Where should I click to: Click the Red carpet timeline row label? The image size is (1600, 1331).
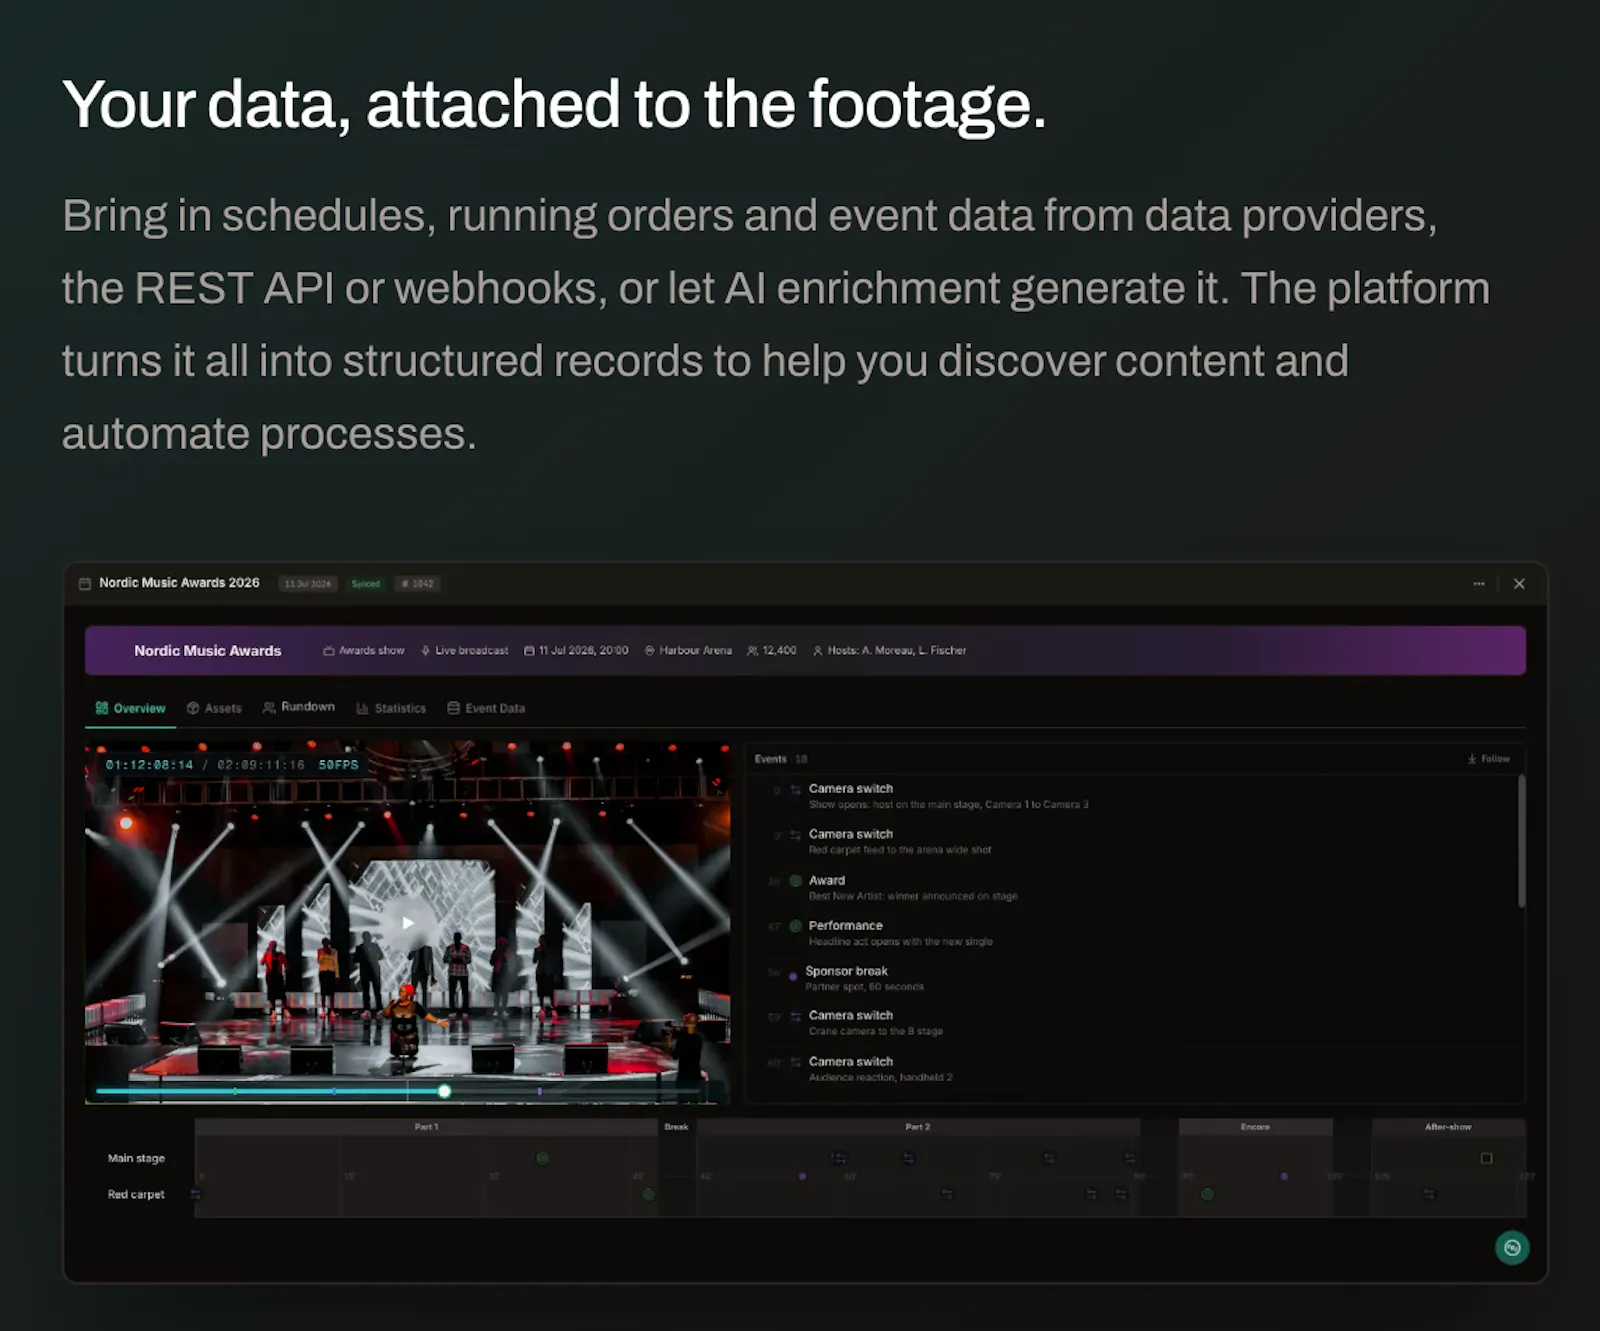[136, 1194]
